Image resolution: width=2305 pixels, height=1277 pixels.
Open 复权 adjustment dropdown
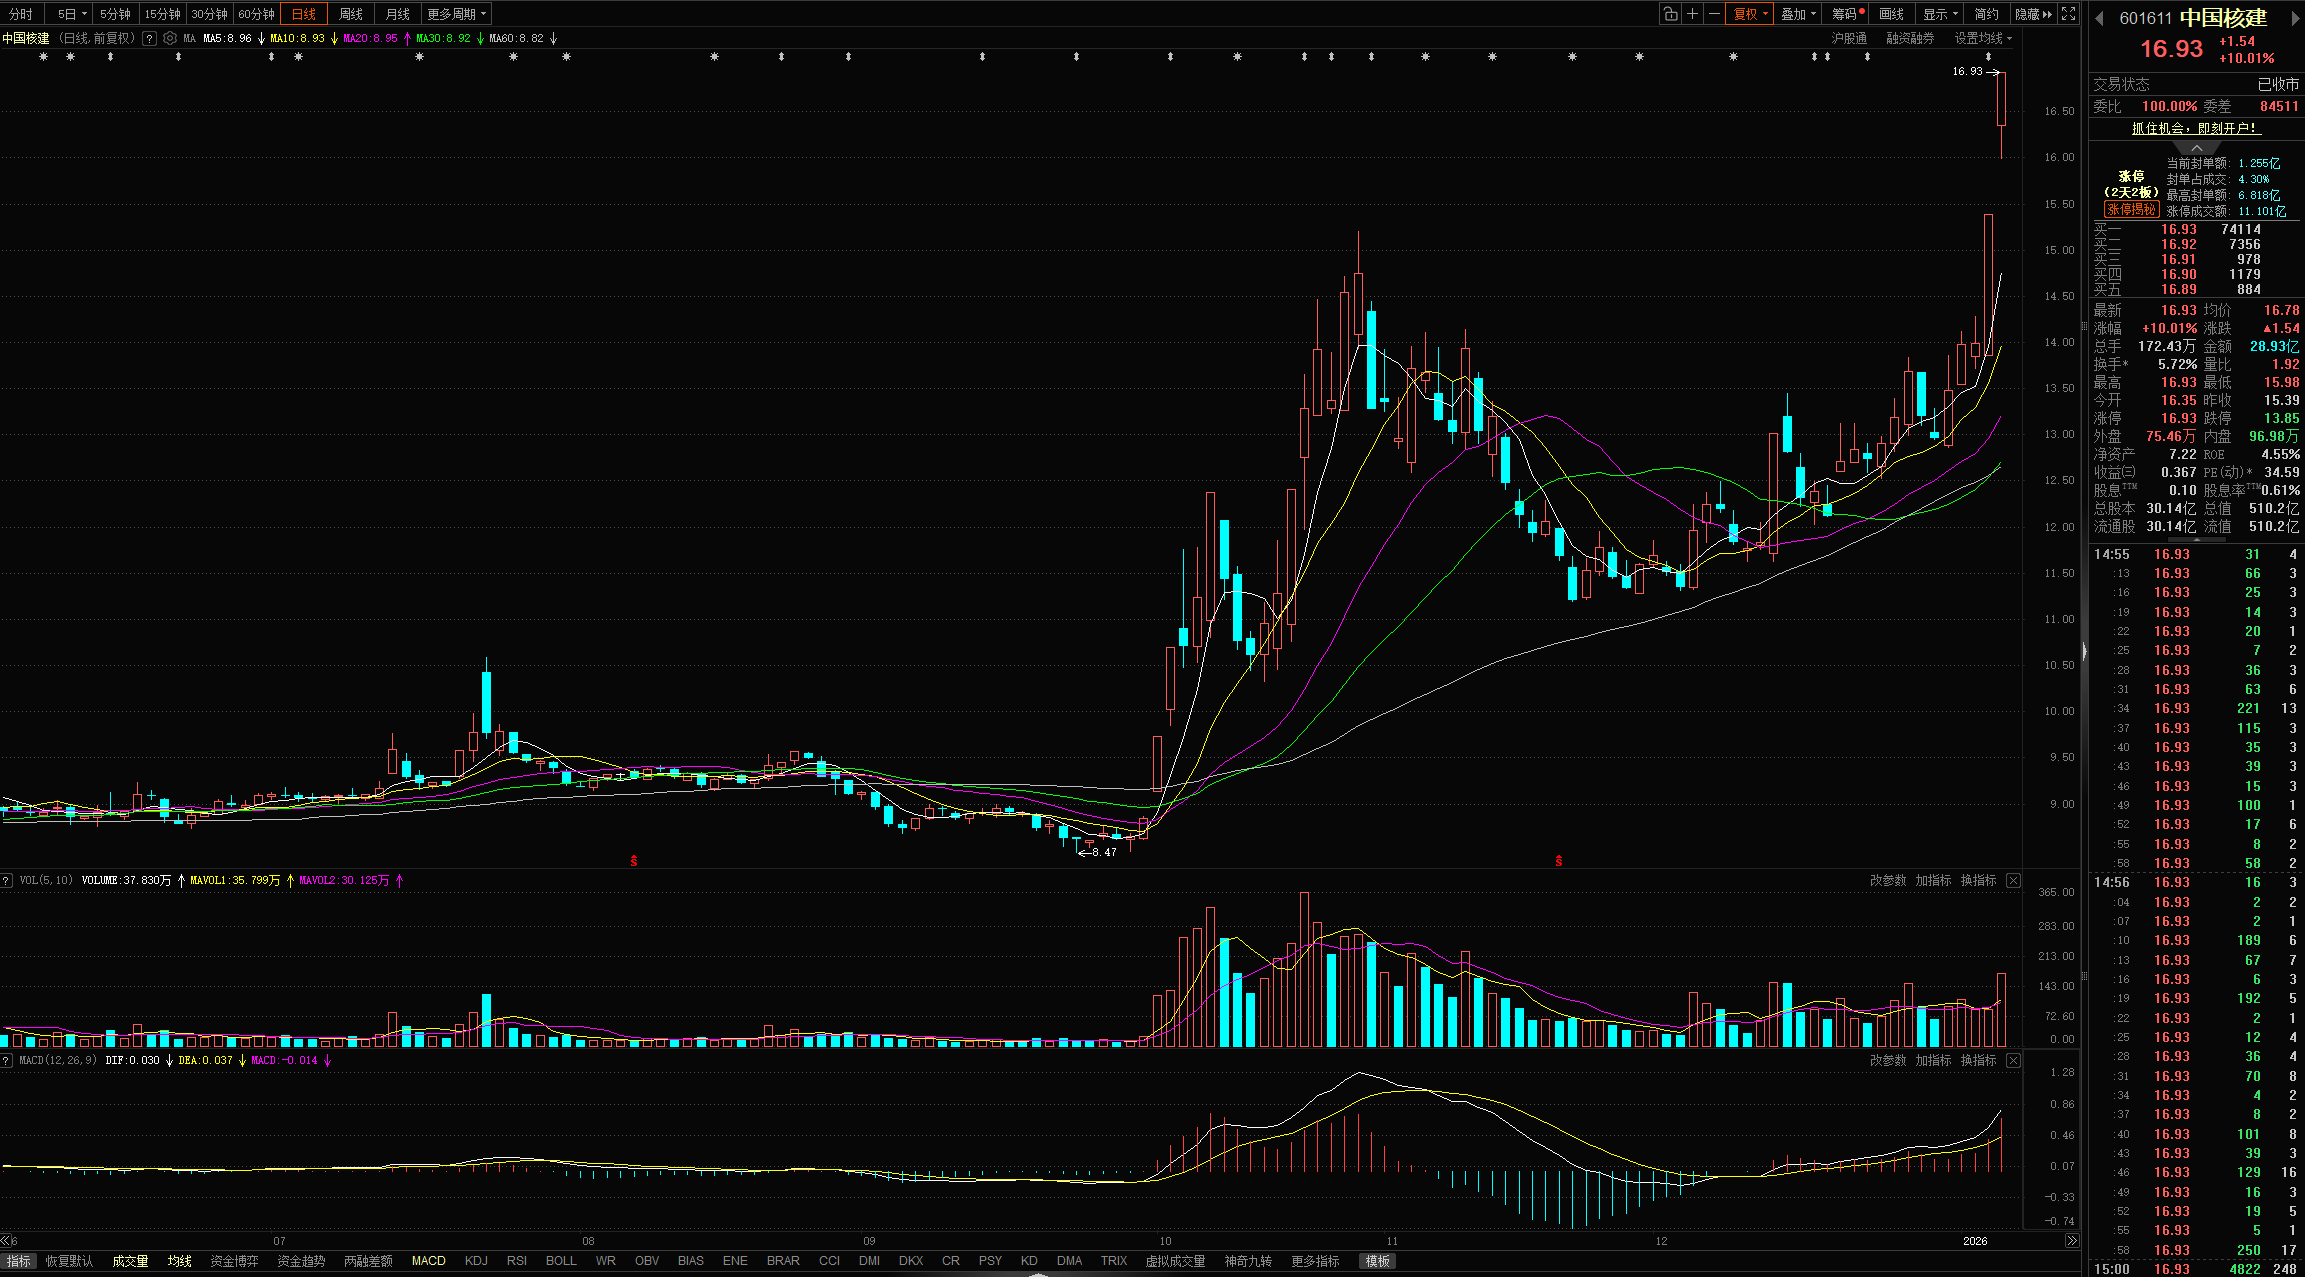click(x=1750, y=14)
